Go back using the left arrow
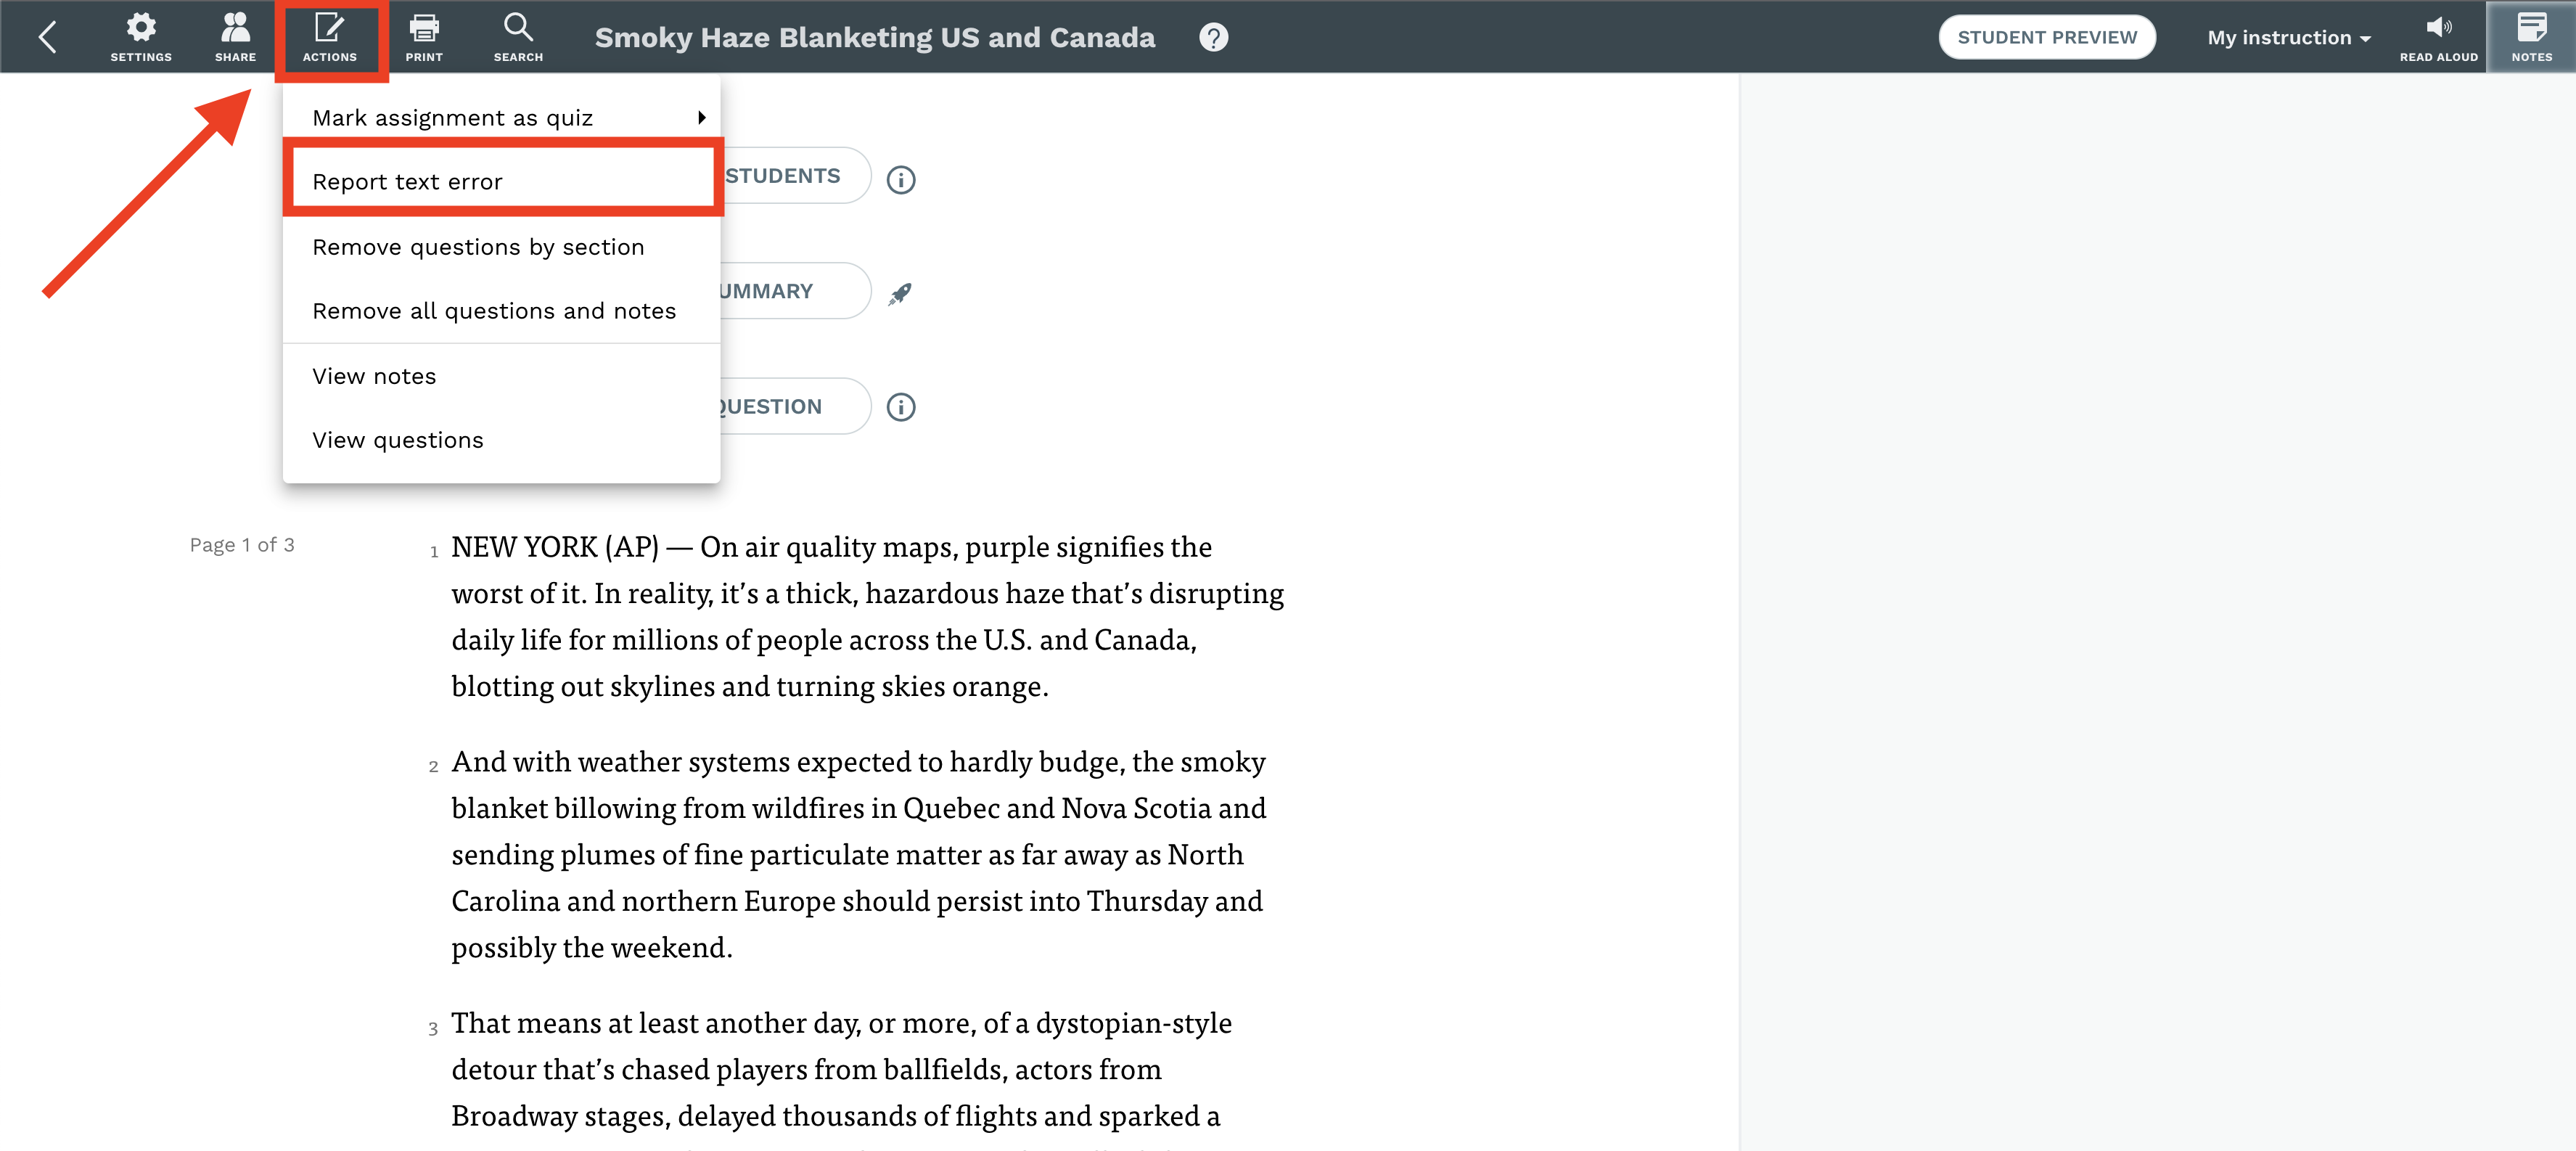 46,37
